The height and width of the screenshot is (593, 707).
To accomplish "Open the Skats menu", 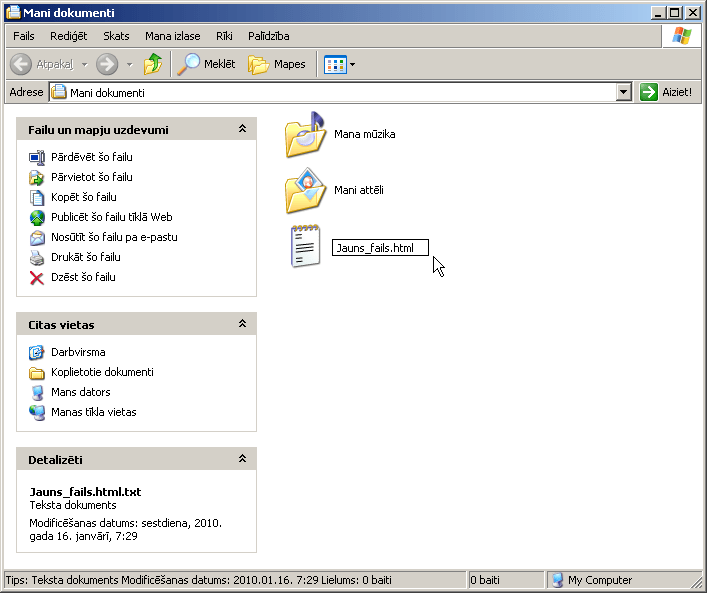I will tap(116, 36).
